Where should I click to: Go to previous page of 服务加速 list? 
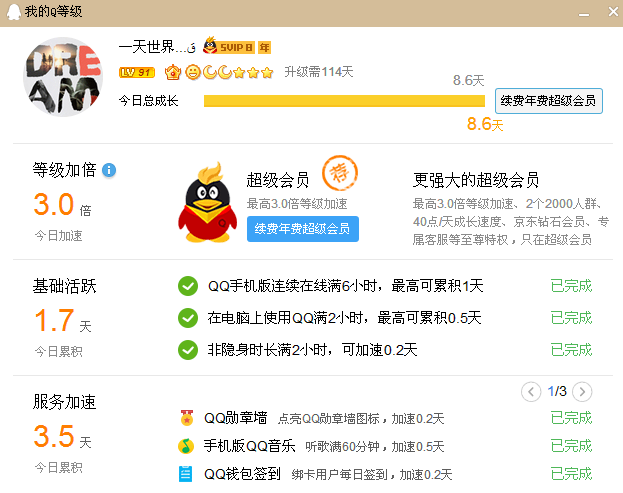click(x=531, y=392)
